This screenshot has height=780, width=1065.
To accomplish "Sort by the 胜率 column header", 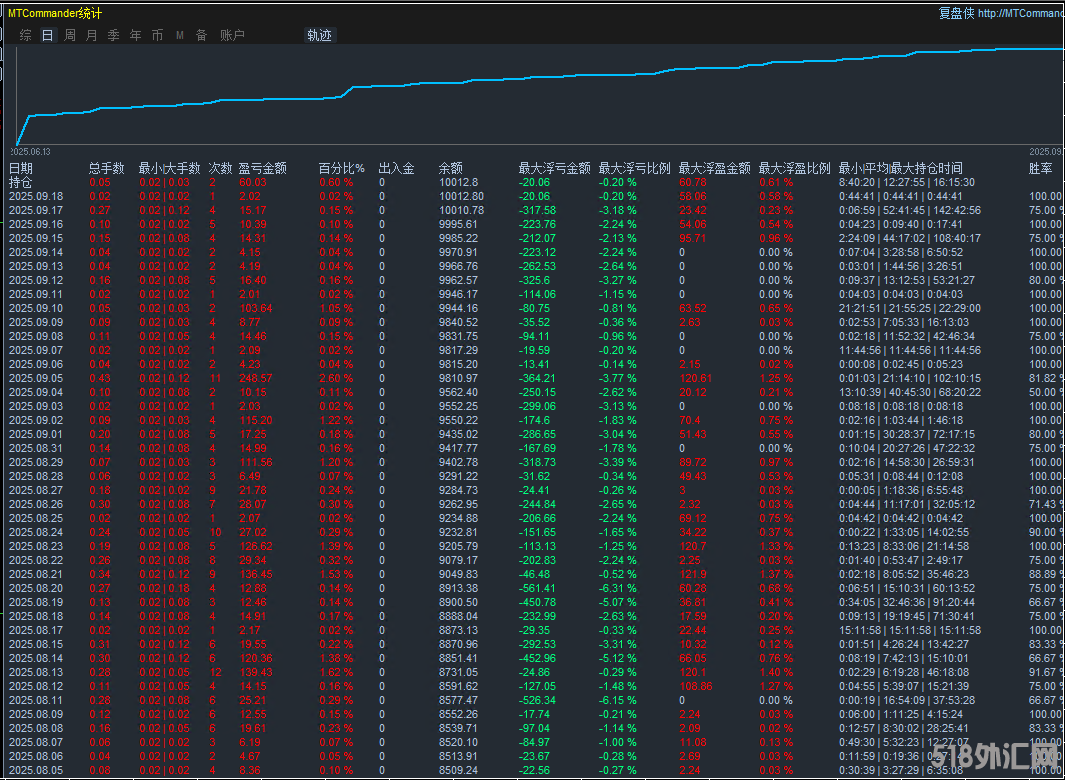I will 1040,168.
